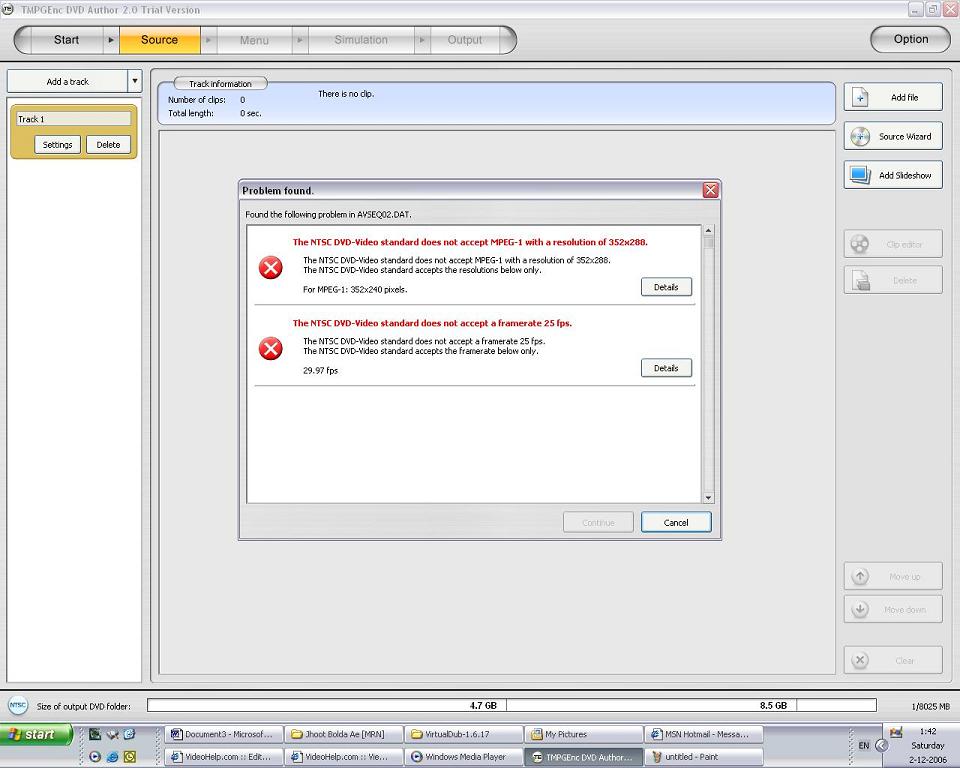The image size is (960, 768).
Task: Click the red heading about 352x288 resolution
Action: click(x=470, y=242)
